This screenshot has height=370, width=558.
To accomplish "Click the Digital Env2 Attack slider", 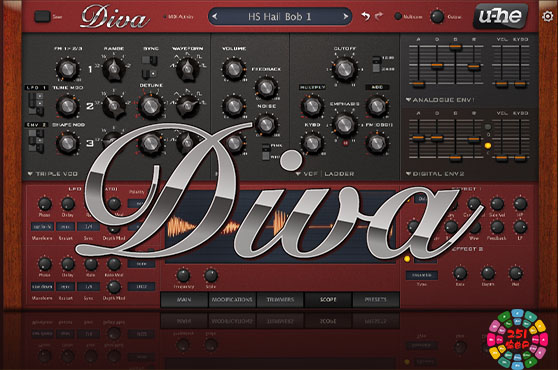I will click(x=418, y=139).
